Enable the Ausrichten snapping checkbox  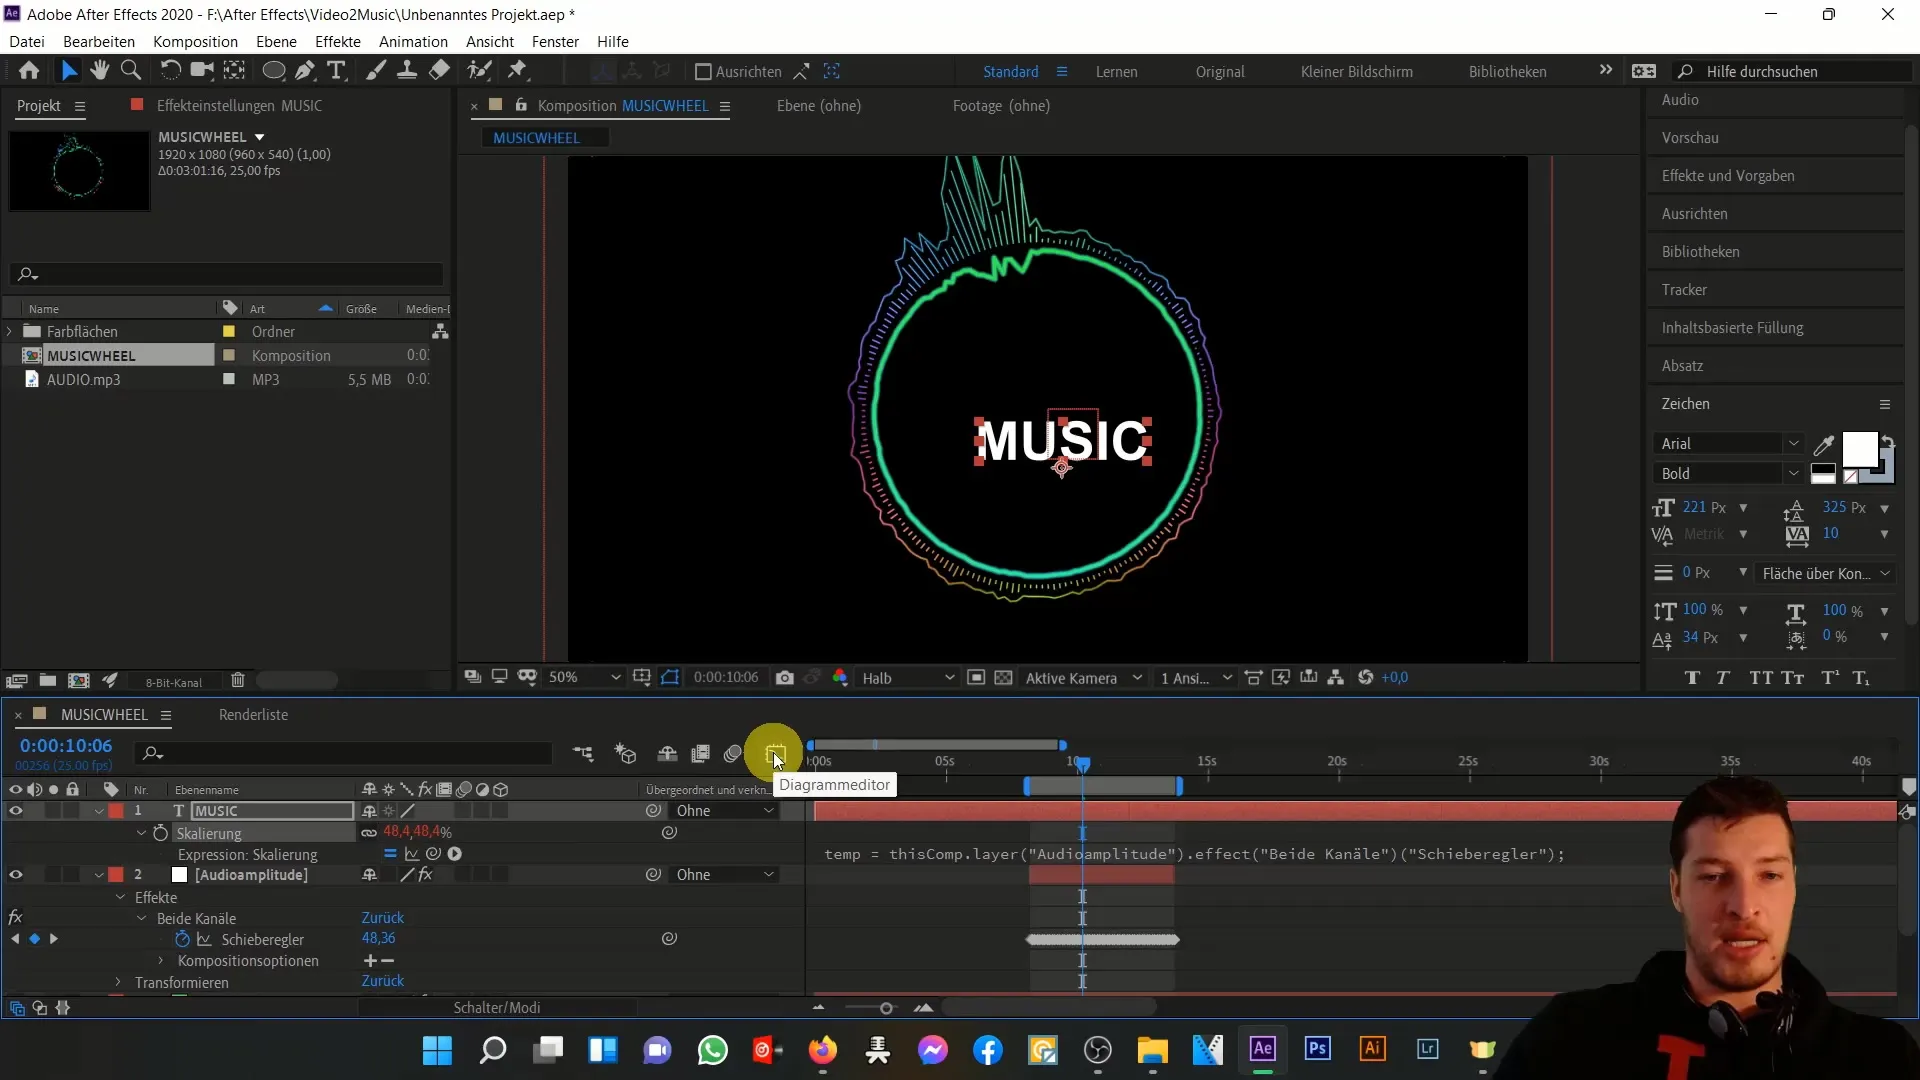(703, 72)
